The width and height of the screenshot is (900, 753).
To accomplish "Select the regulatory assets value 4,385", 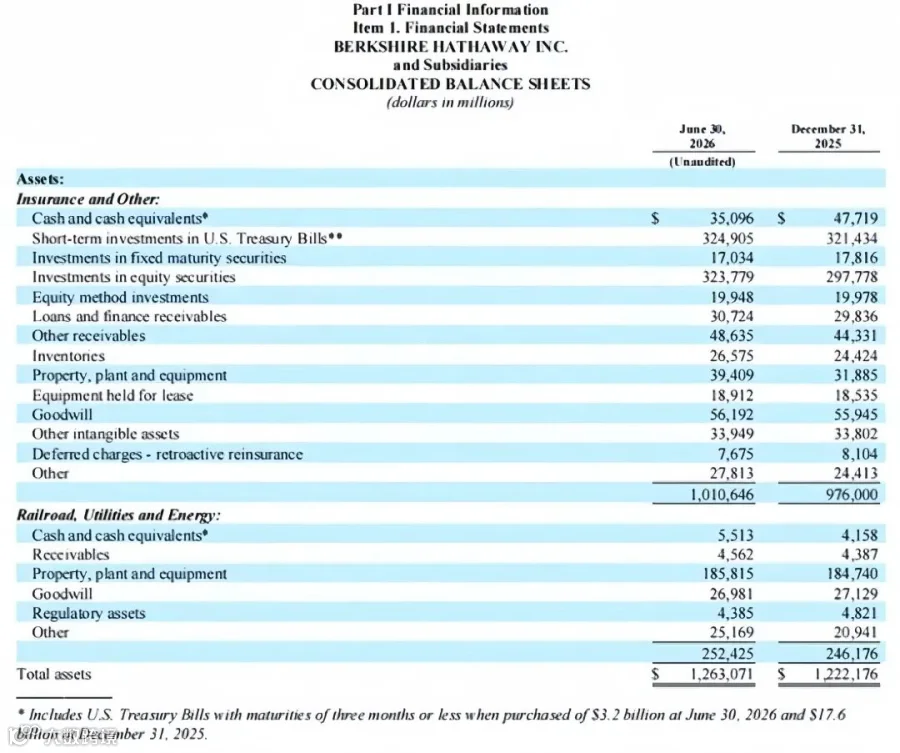I will (x=735, y=614).
